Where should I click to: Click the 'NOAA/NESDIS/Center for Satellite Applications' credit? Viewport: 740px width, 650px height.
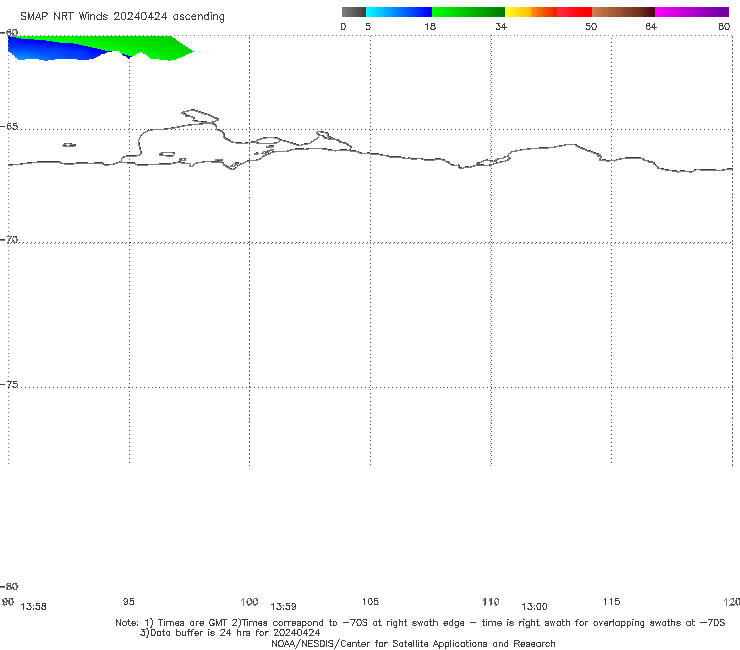pos(413,644)
